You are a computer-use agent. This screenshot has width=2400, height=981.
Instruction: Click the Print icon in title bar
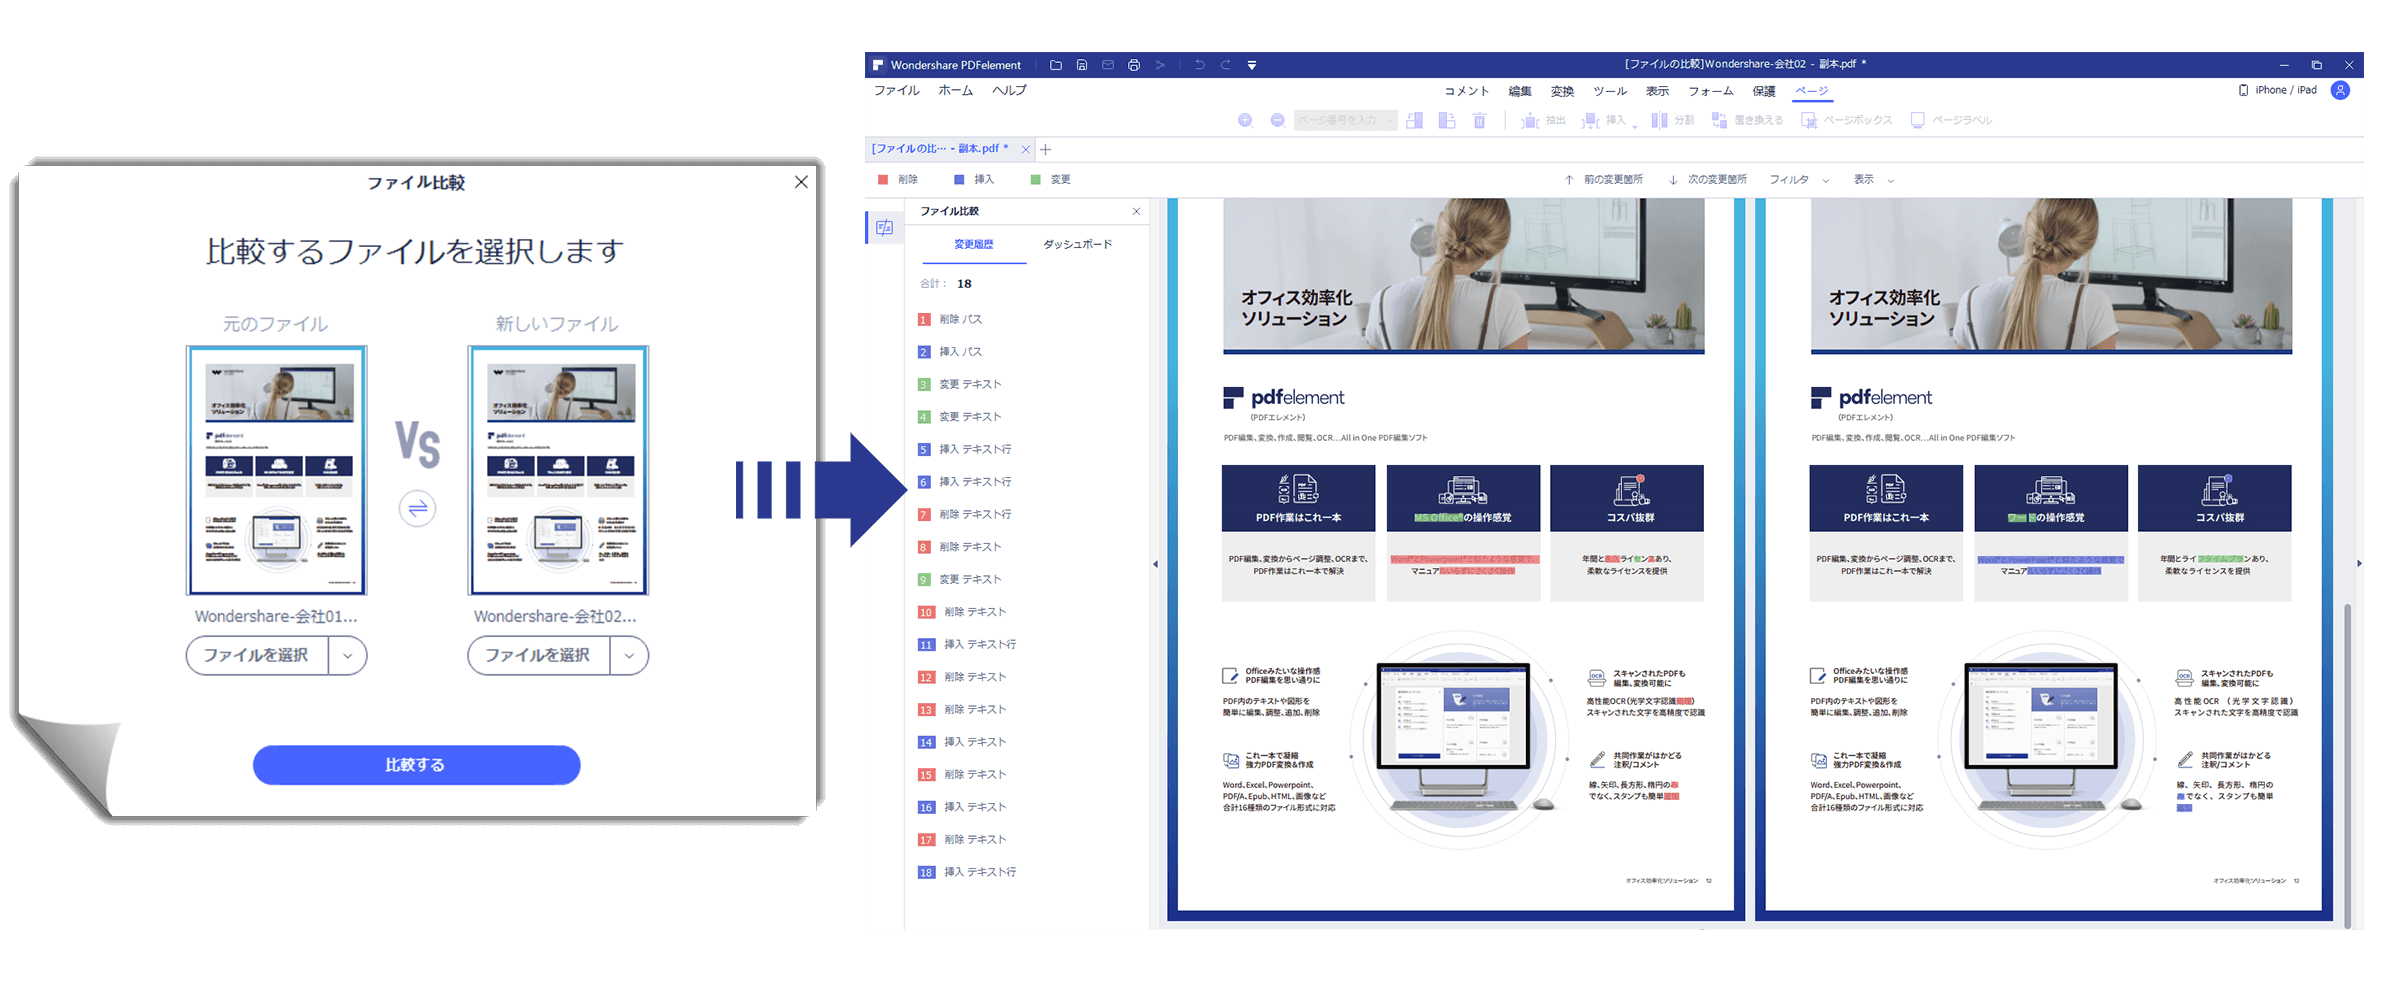tap(1133, 65)
